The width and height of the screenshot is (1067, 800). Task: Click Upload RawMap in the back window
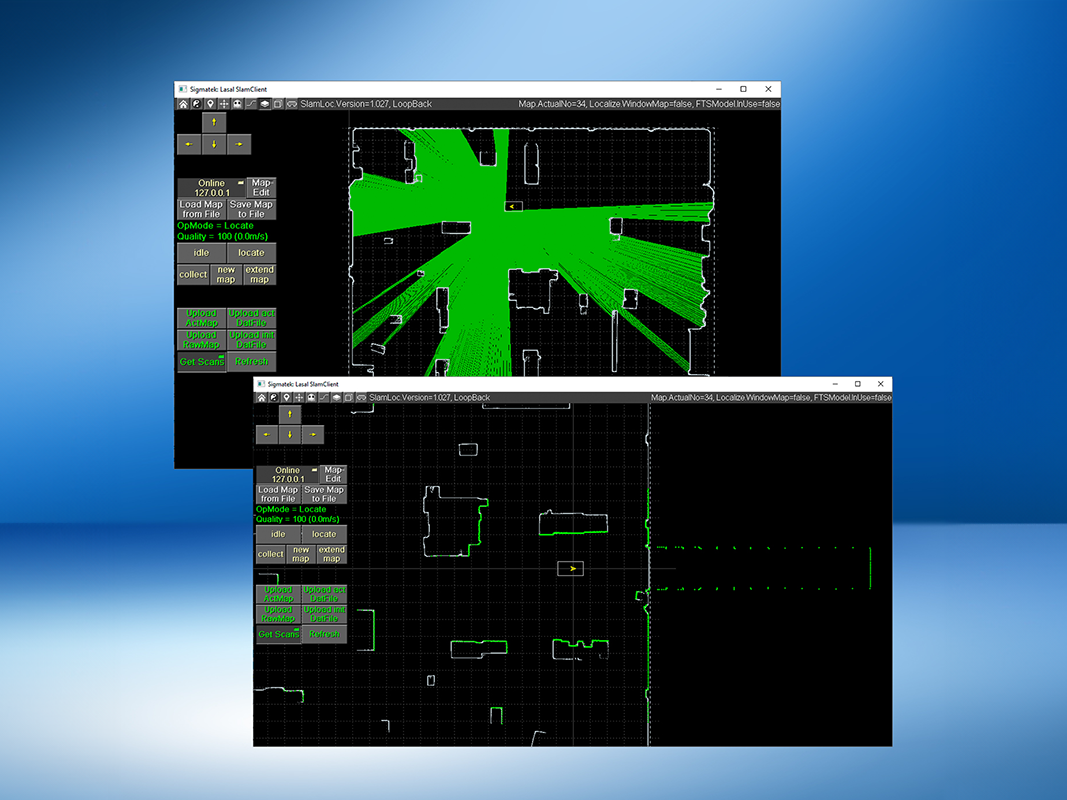[x=201, y=340]
